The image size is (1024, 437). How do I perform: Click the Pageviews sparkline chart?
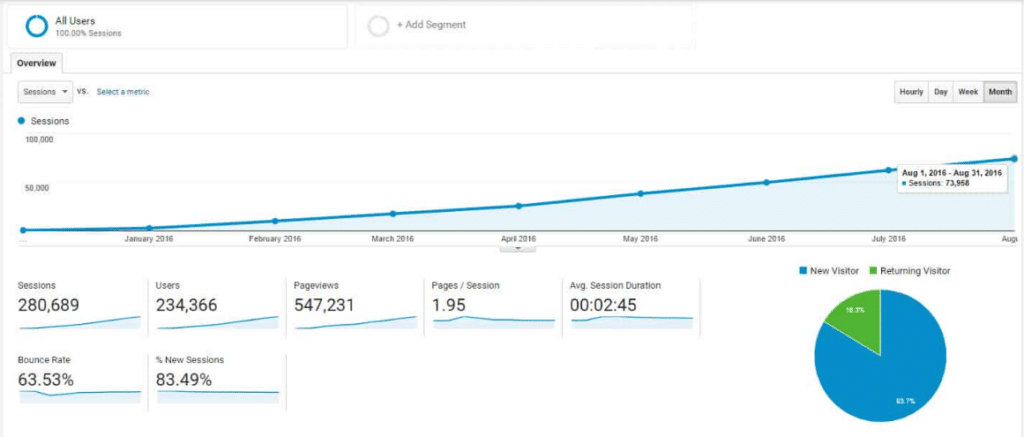point(356,322)
